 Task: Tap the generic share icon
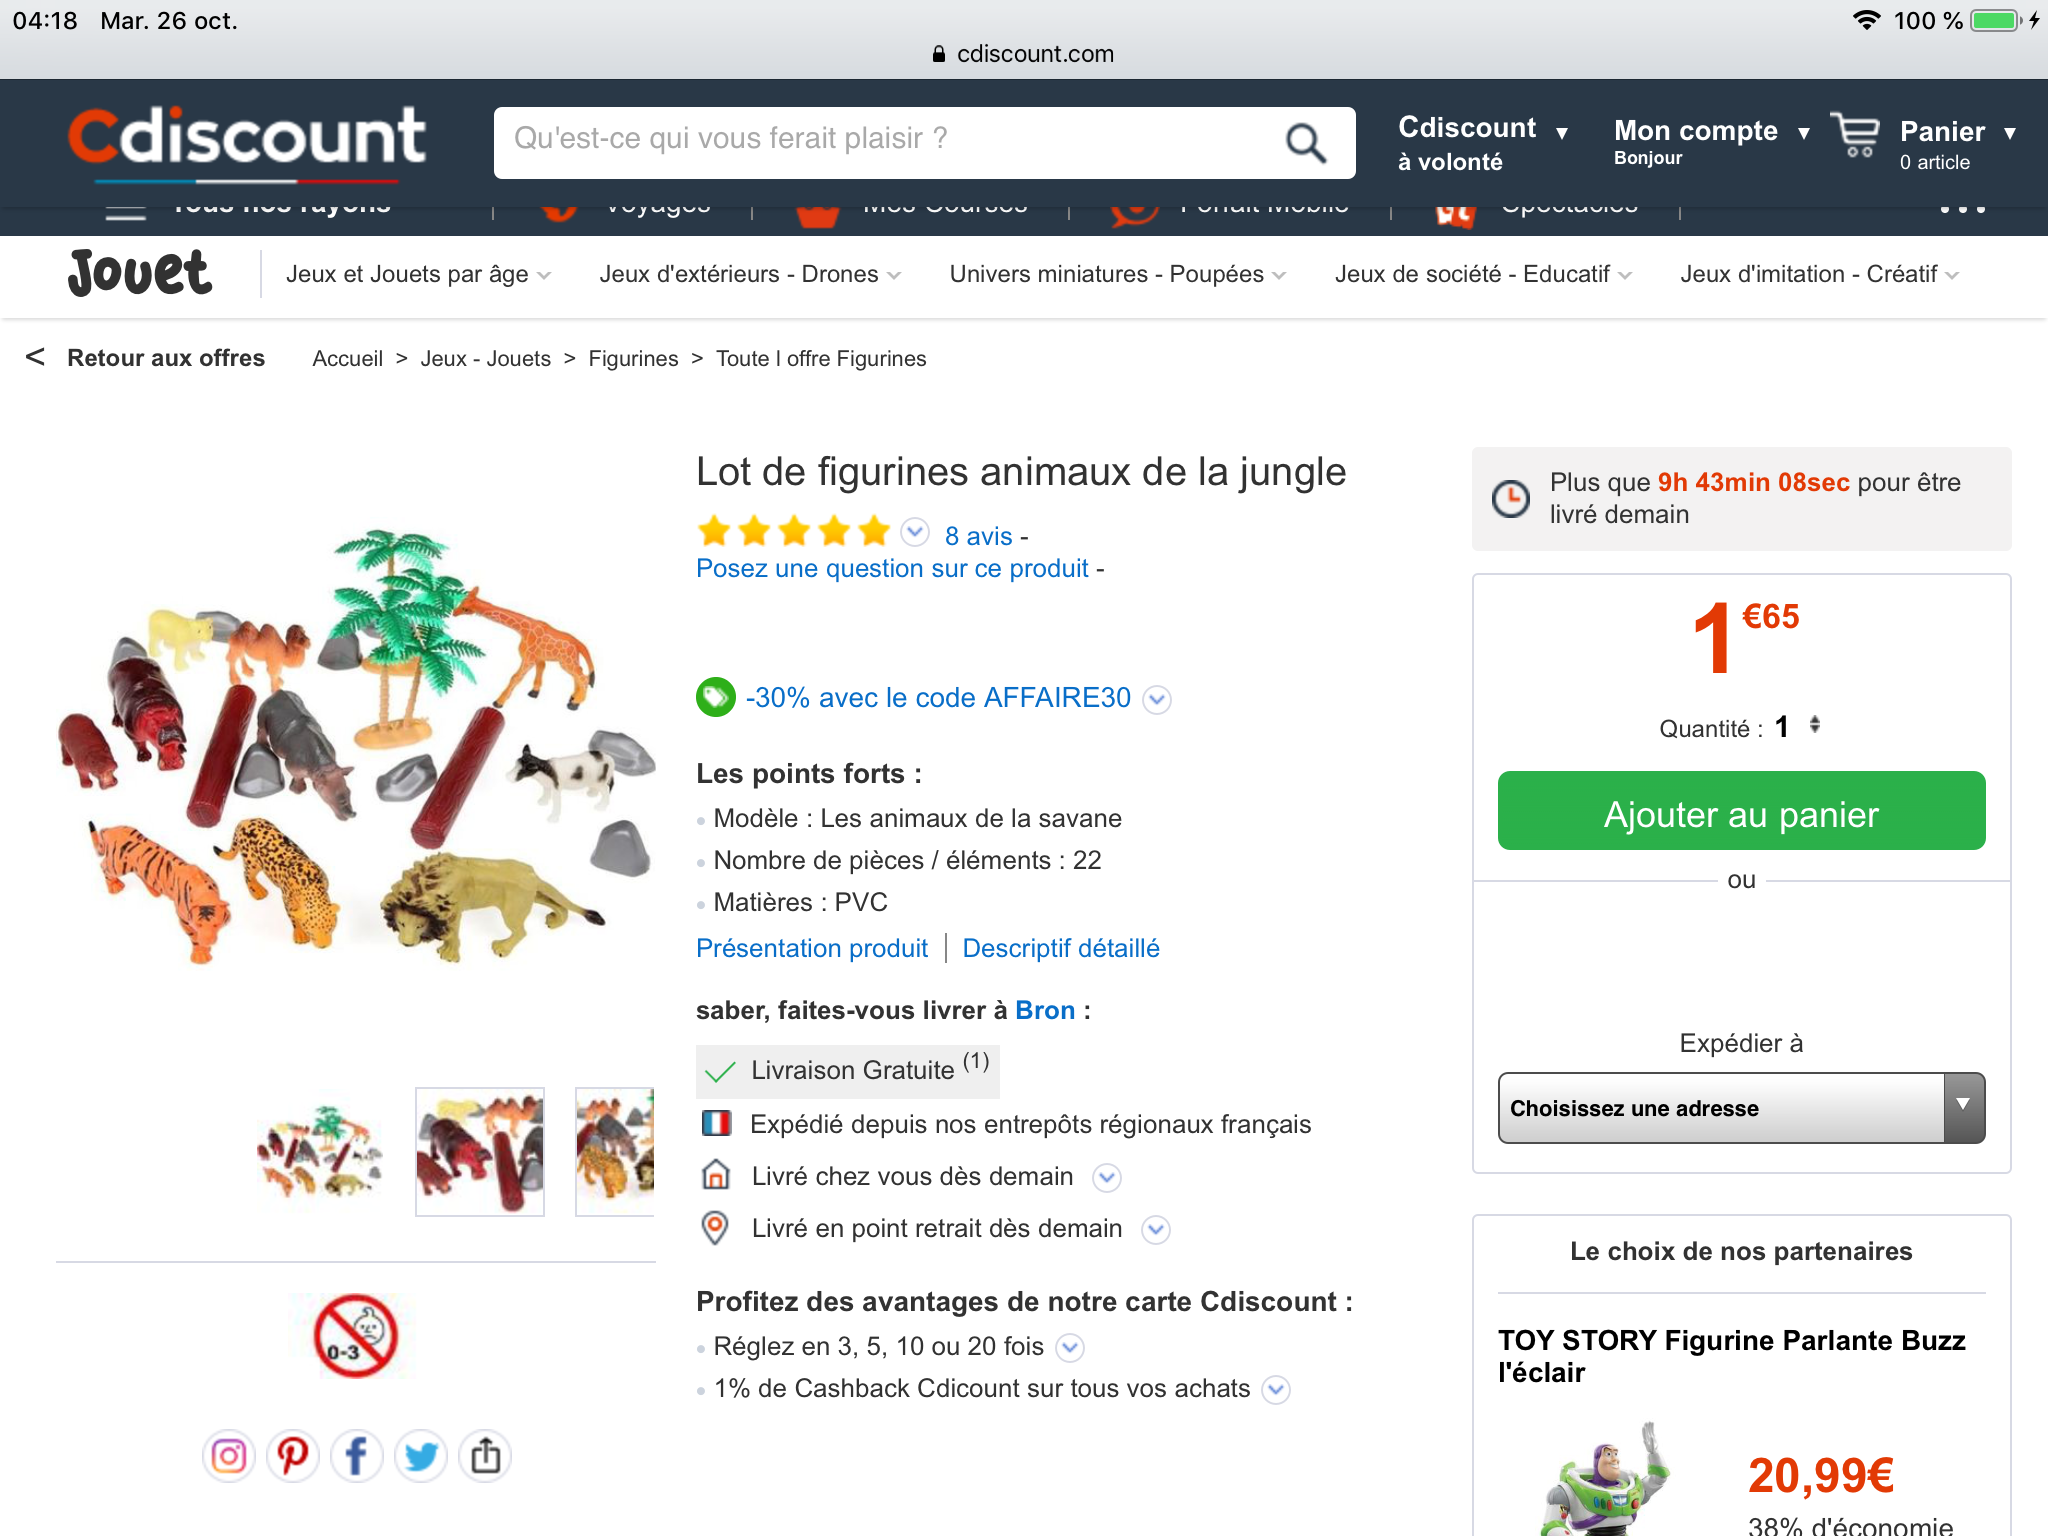486,1456
